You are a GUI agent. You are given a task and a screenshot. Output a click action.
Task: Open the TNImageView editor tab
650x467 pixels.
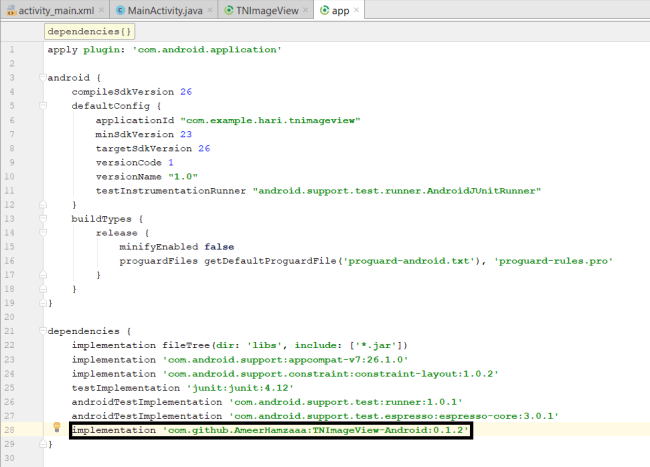click(267, 10)
